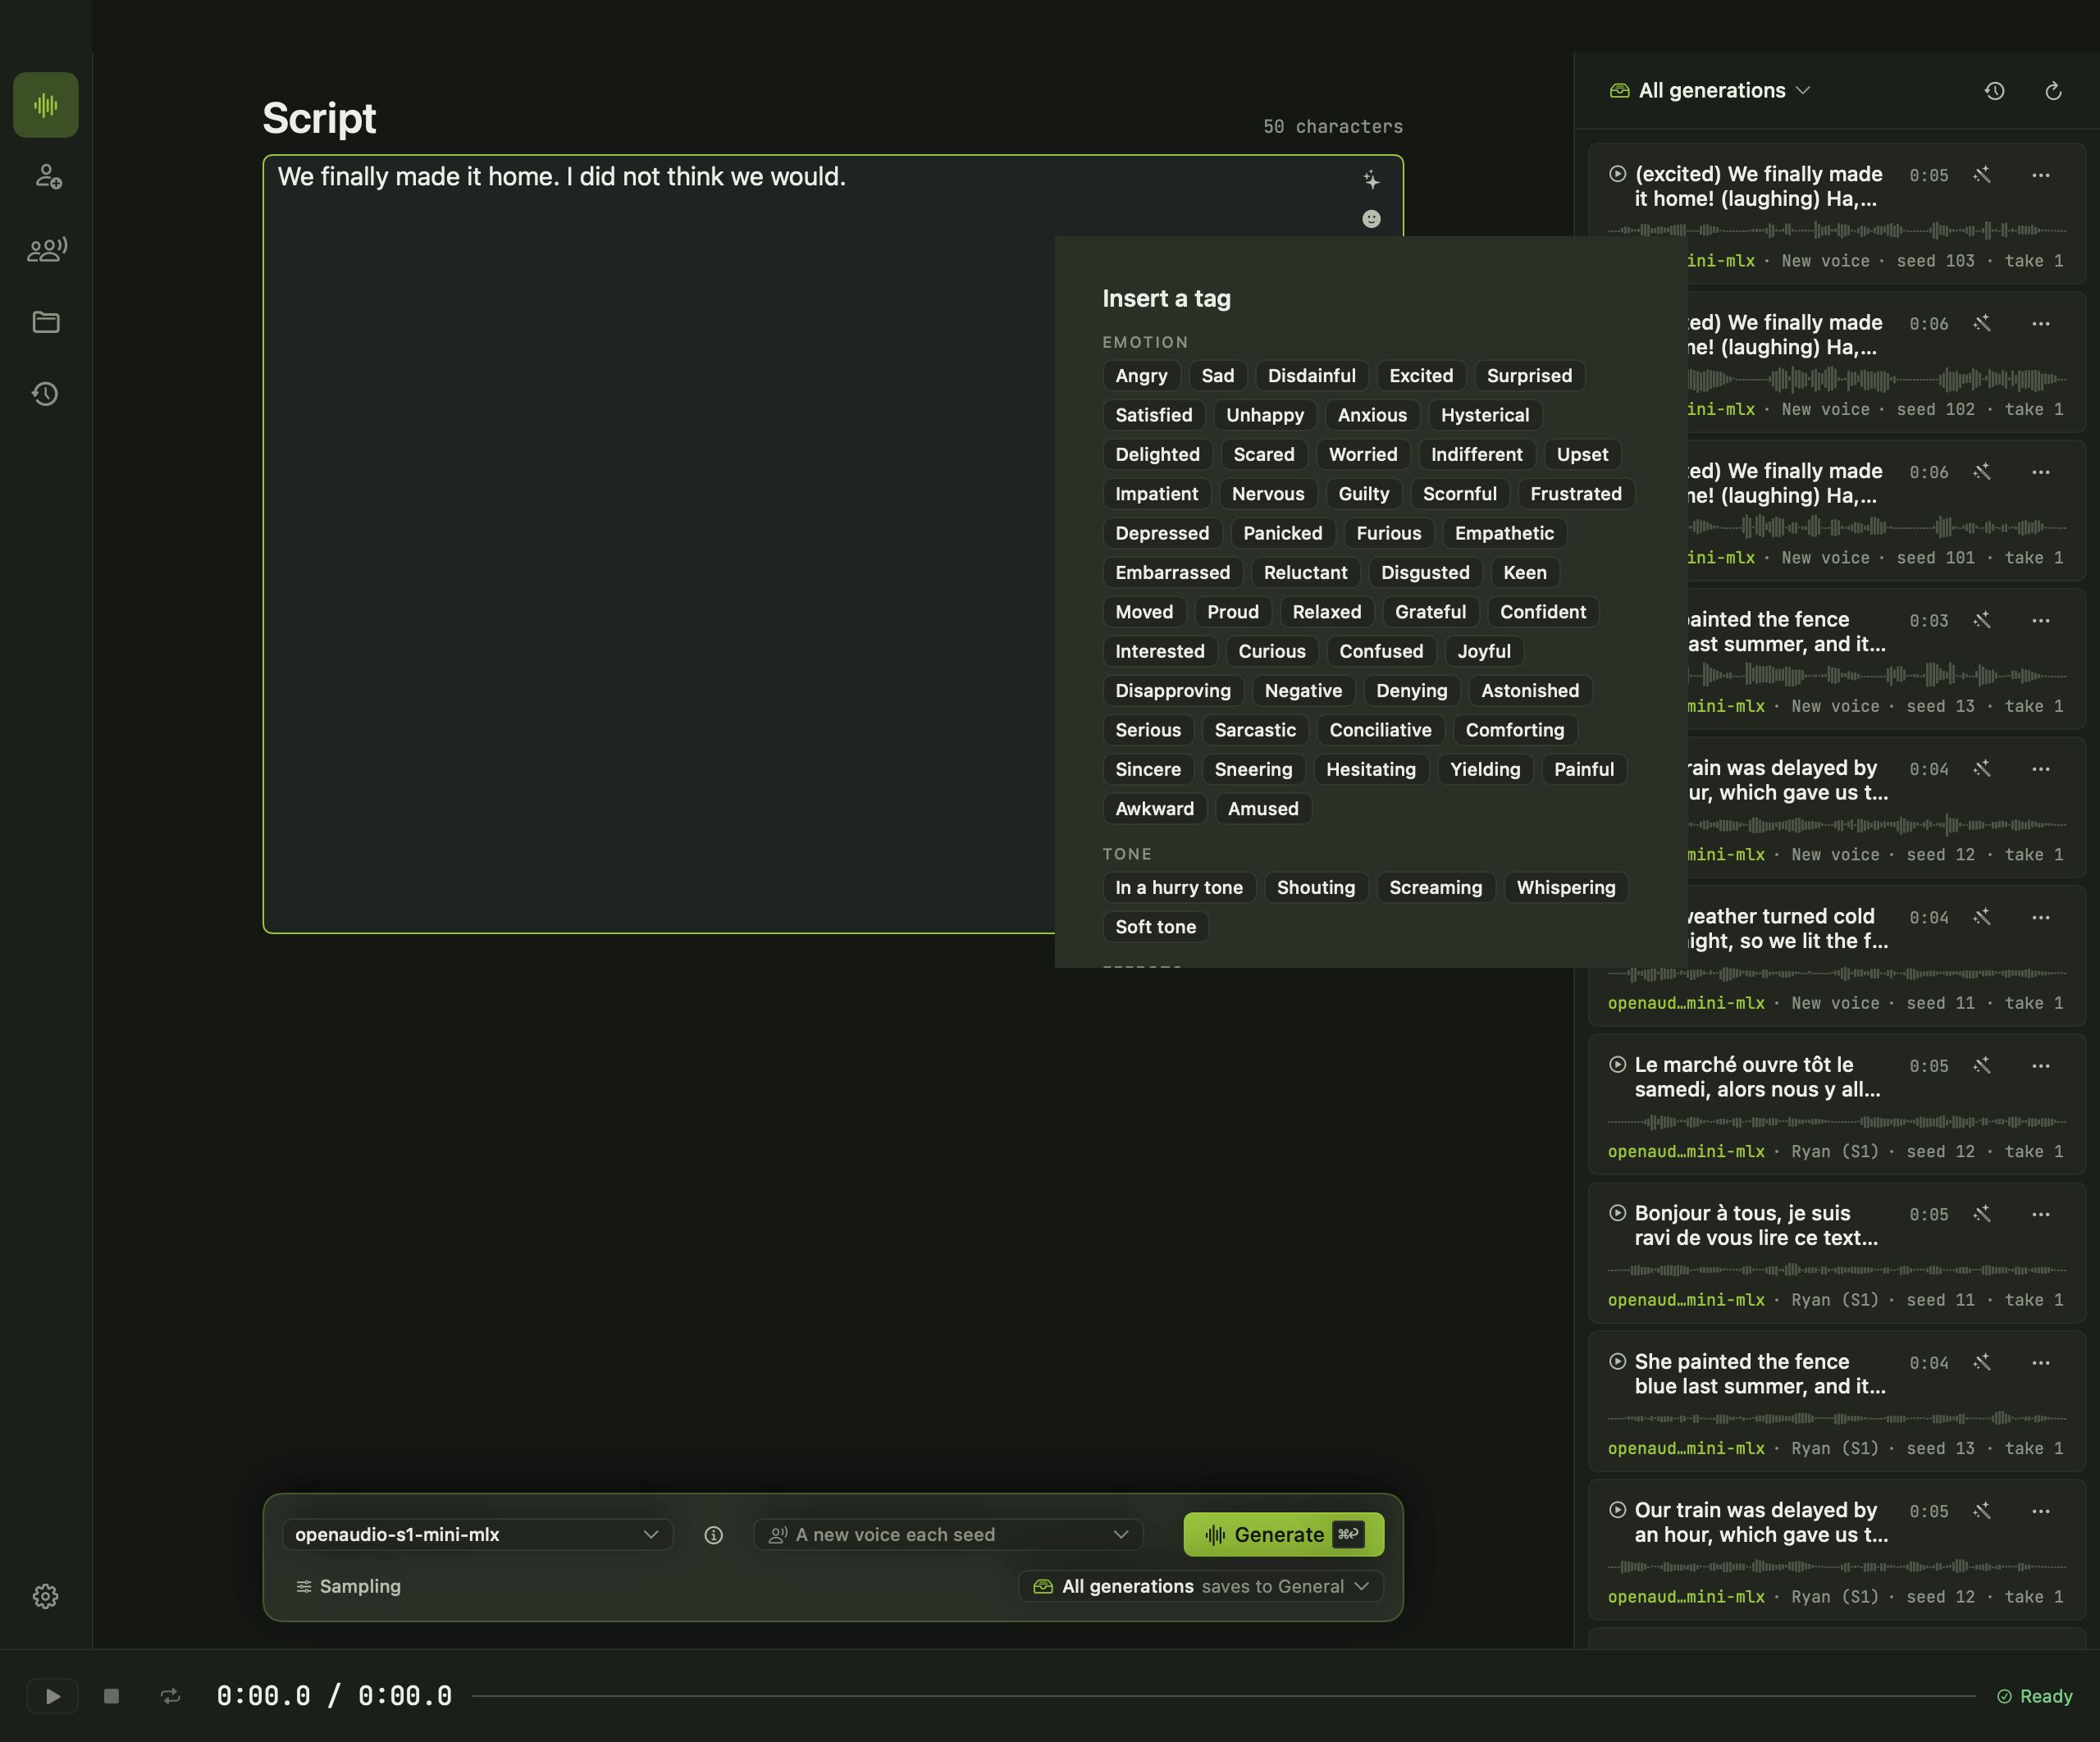2100x1742 pixels.
Task: Pin the seed 102 excited generation
Action: pyautogui.click(x=1982, y=323)
